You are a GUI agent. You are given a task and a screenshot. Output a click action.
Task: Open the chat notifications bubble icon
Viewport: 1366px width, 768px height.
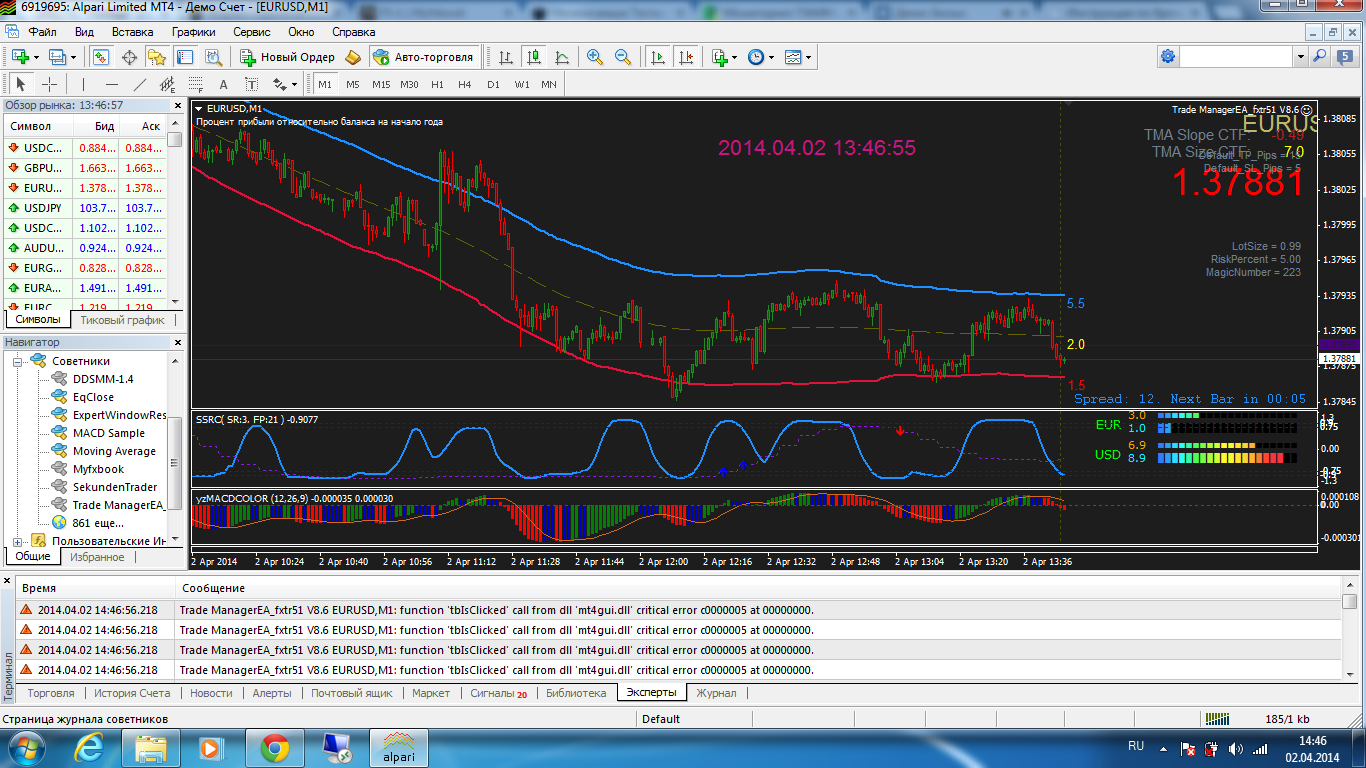1345,57
